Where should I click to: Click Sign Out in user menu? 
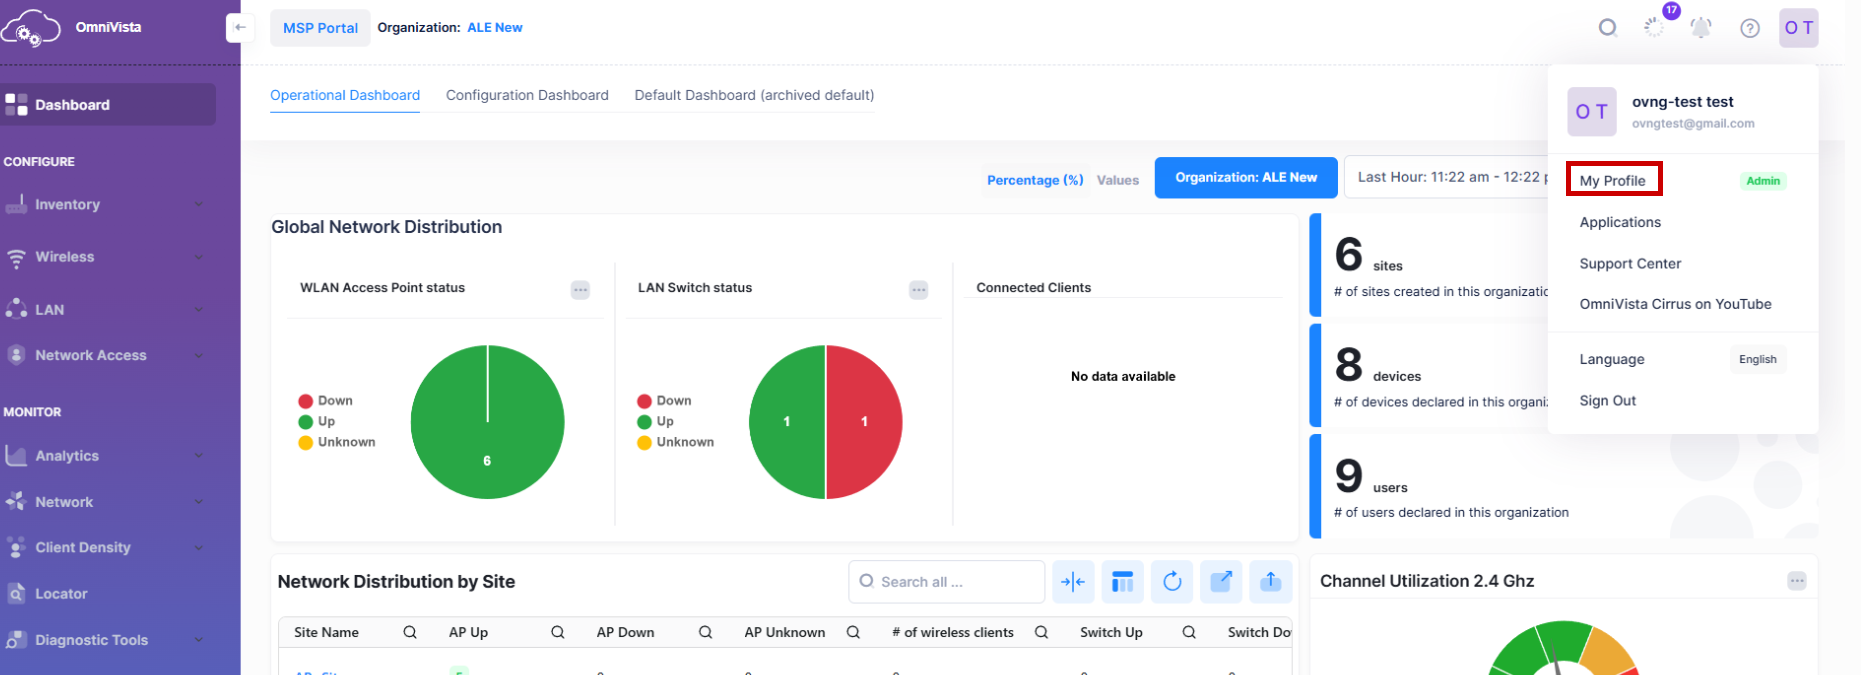(1607, 401)
